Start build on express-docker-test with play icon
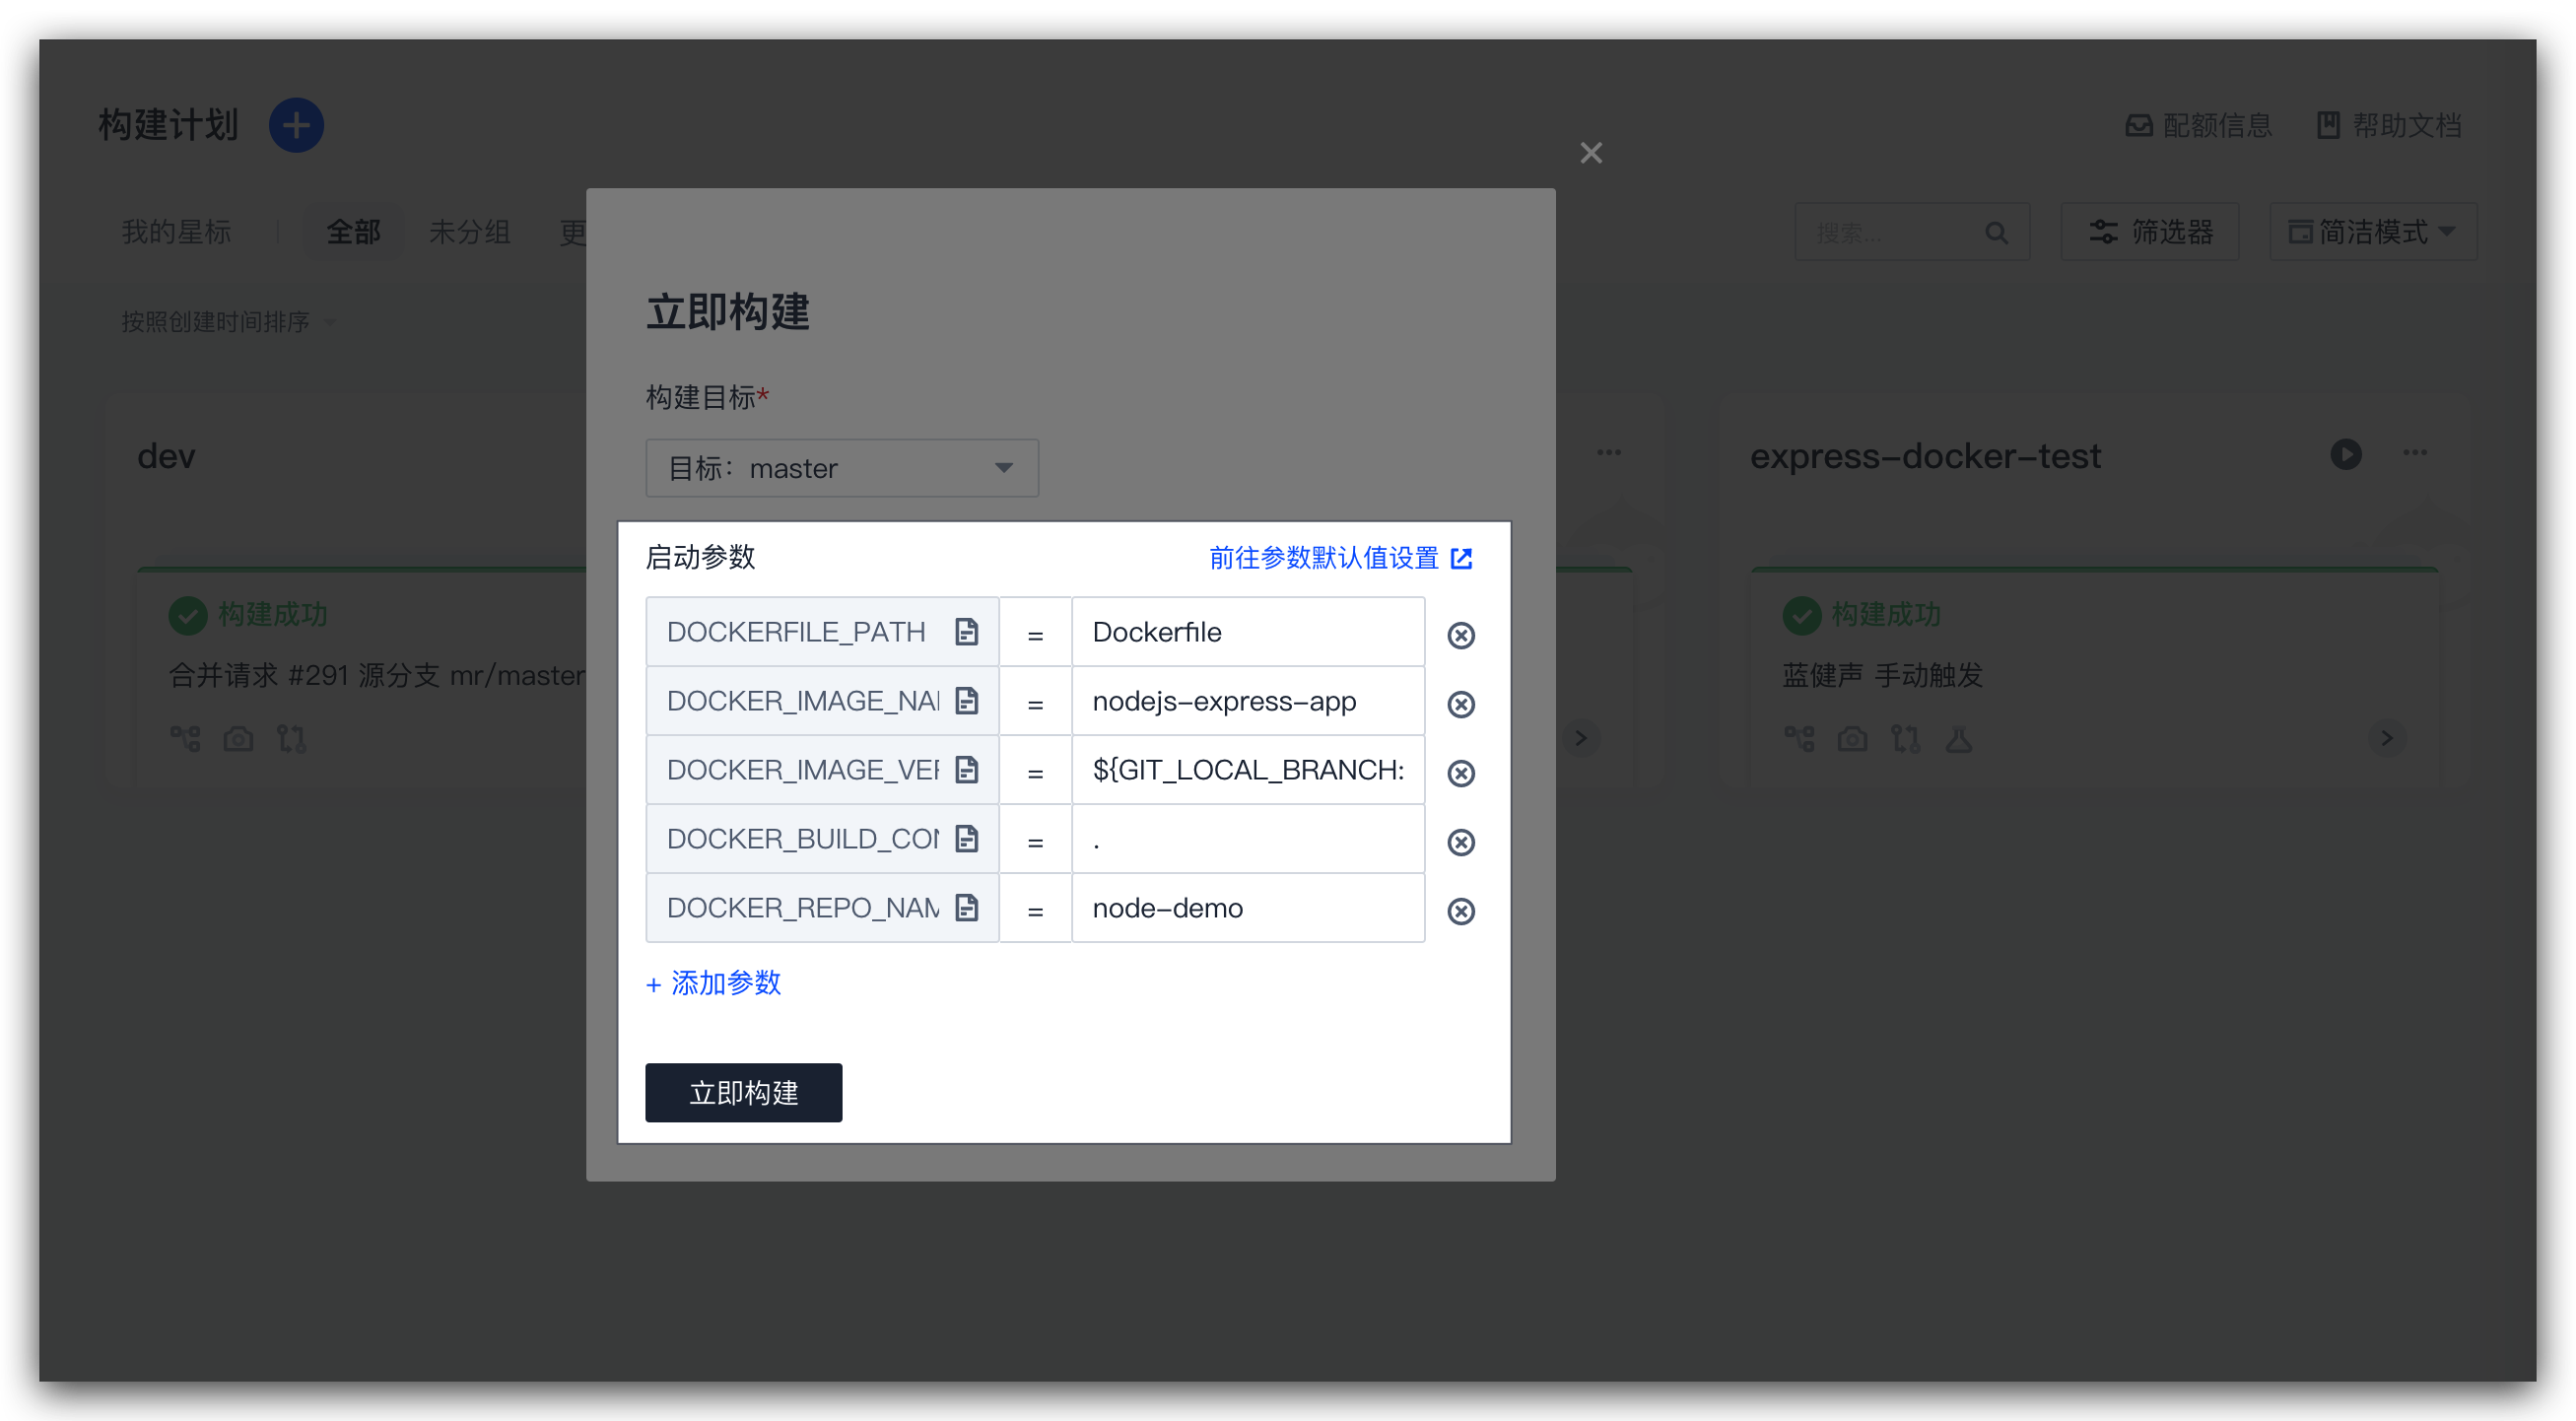Viewport: 2576px width, 1421px height. [2346, 454]
